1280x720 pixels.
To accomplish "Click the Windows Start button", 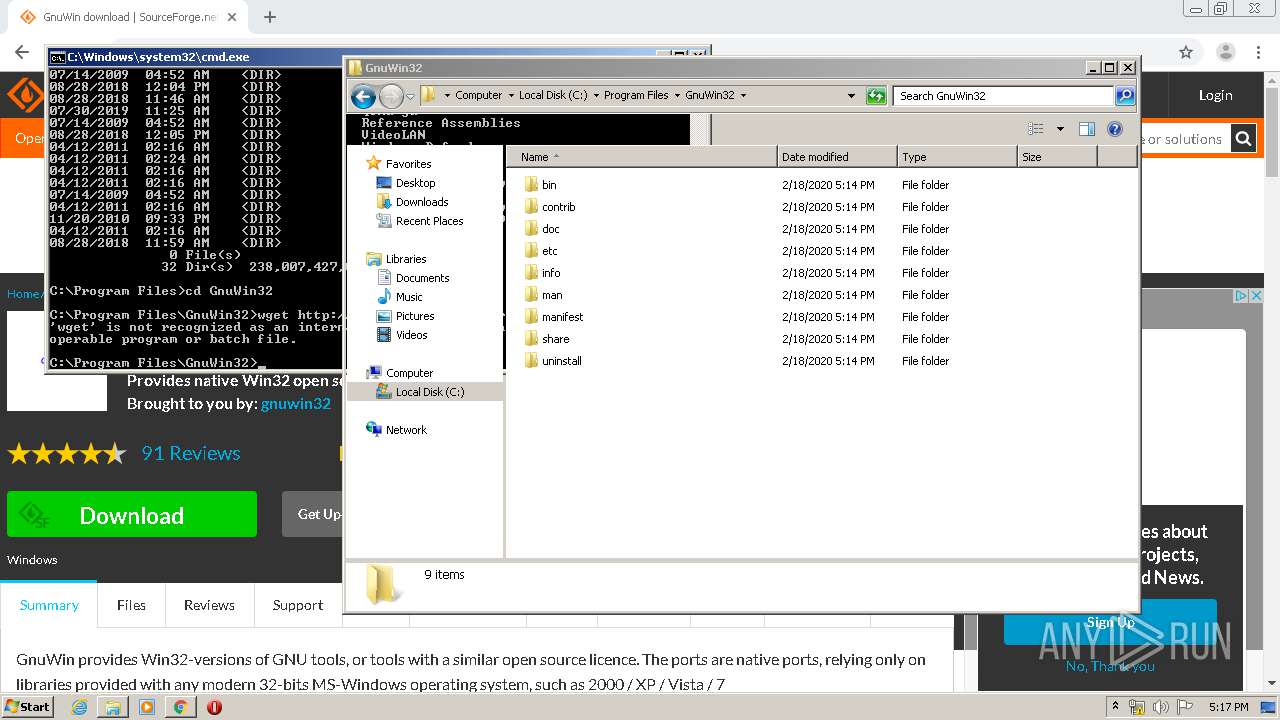I will coord(27,707).
